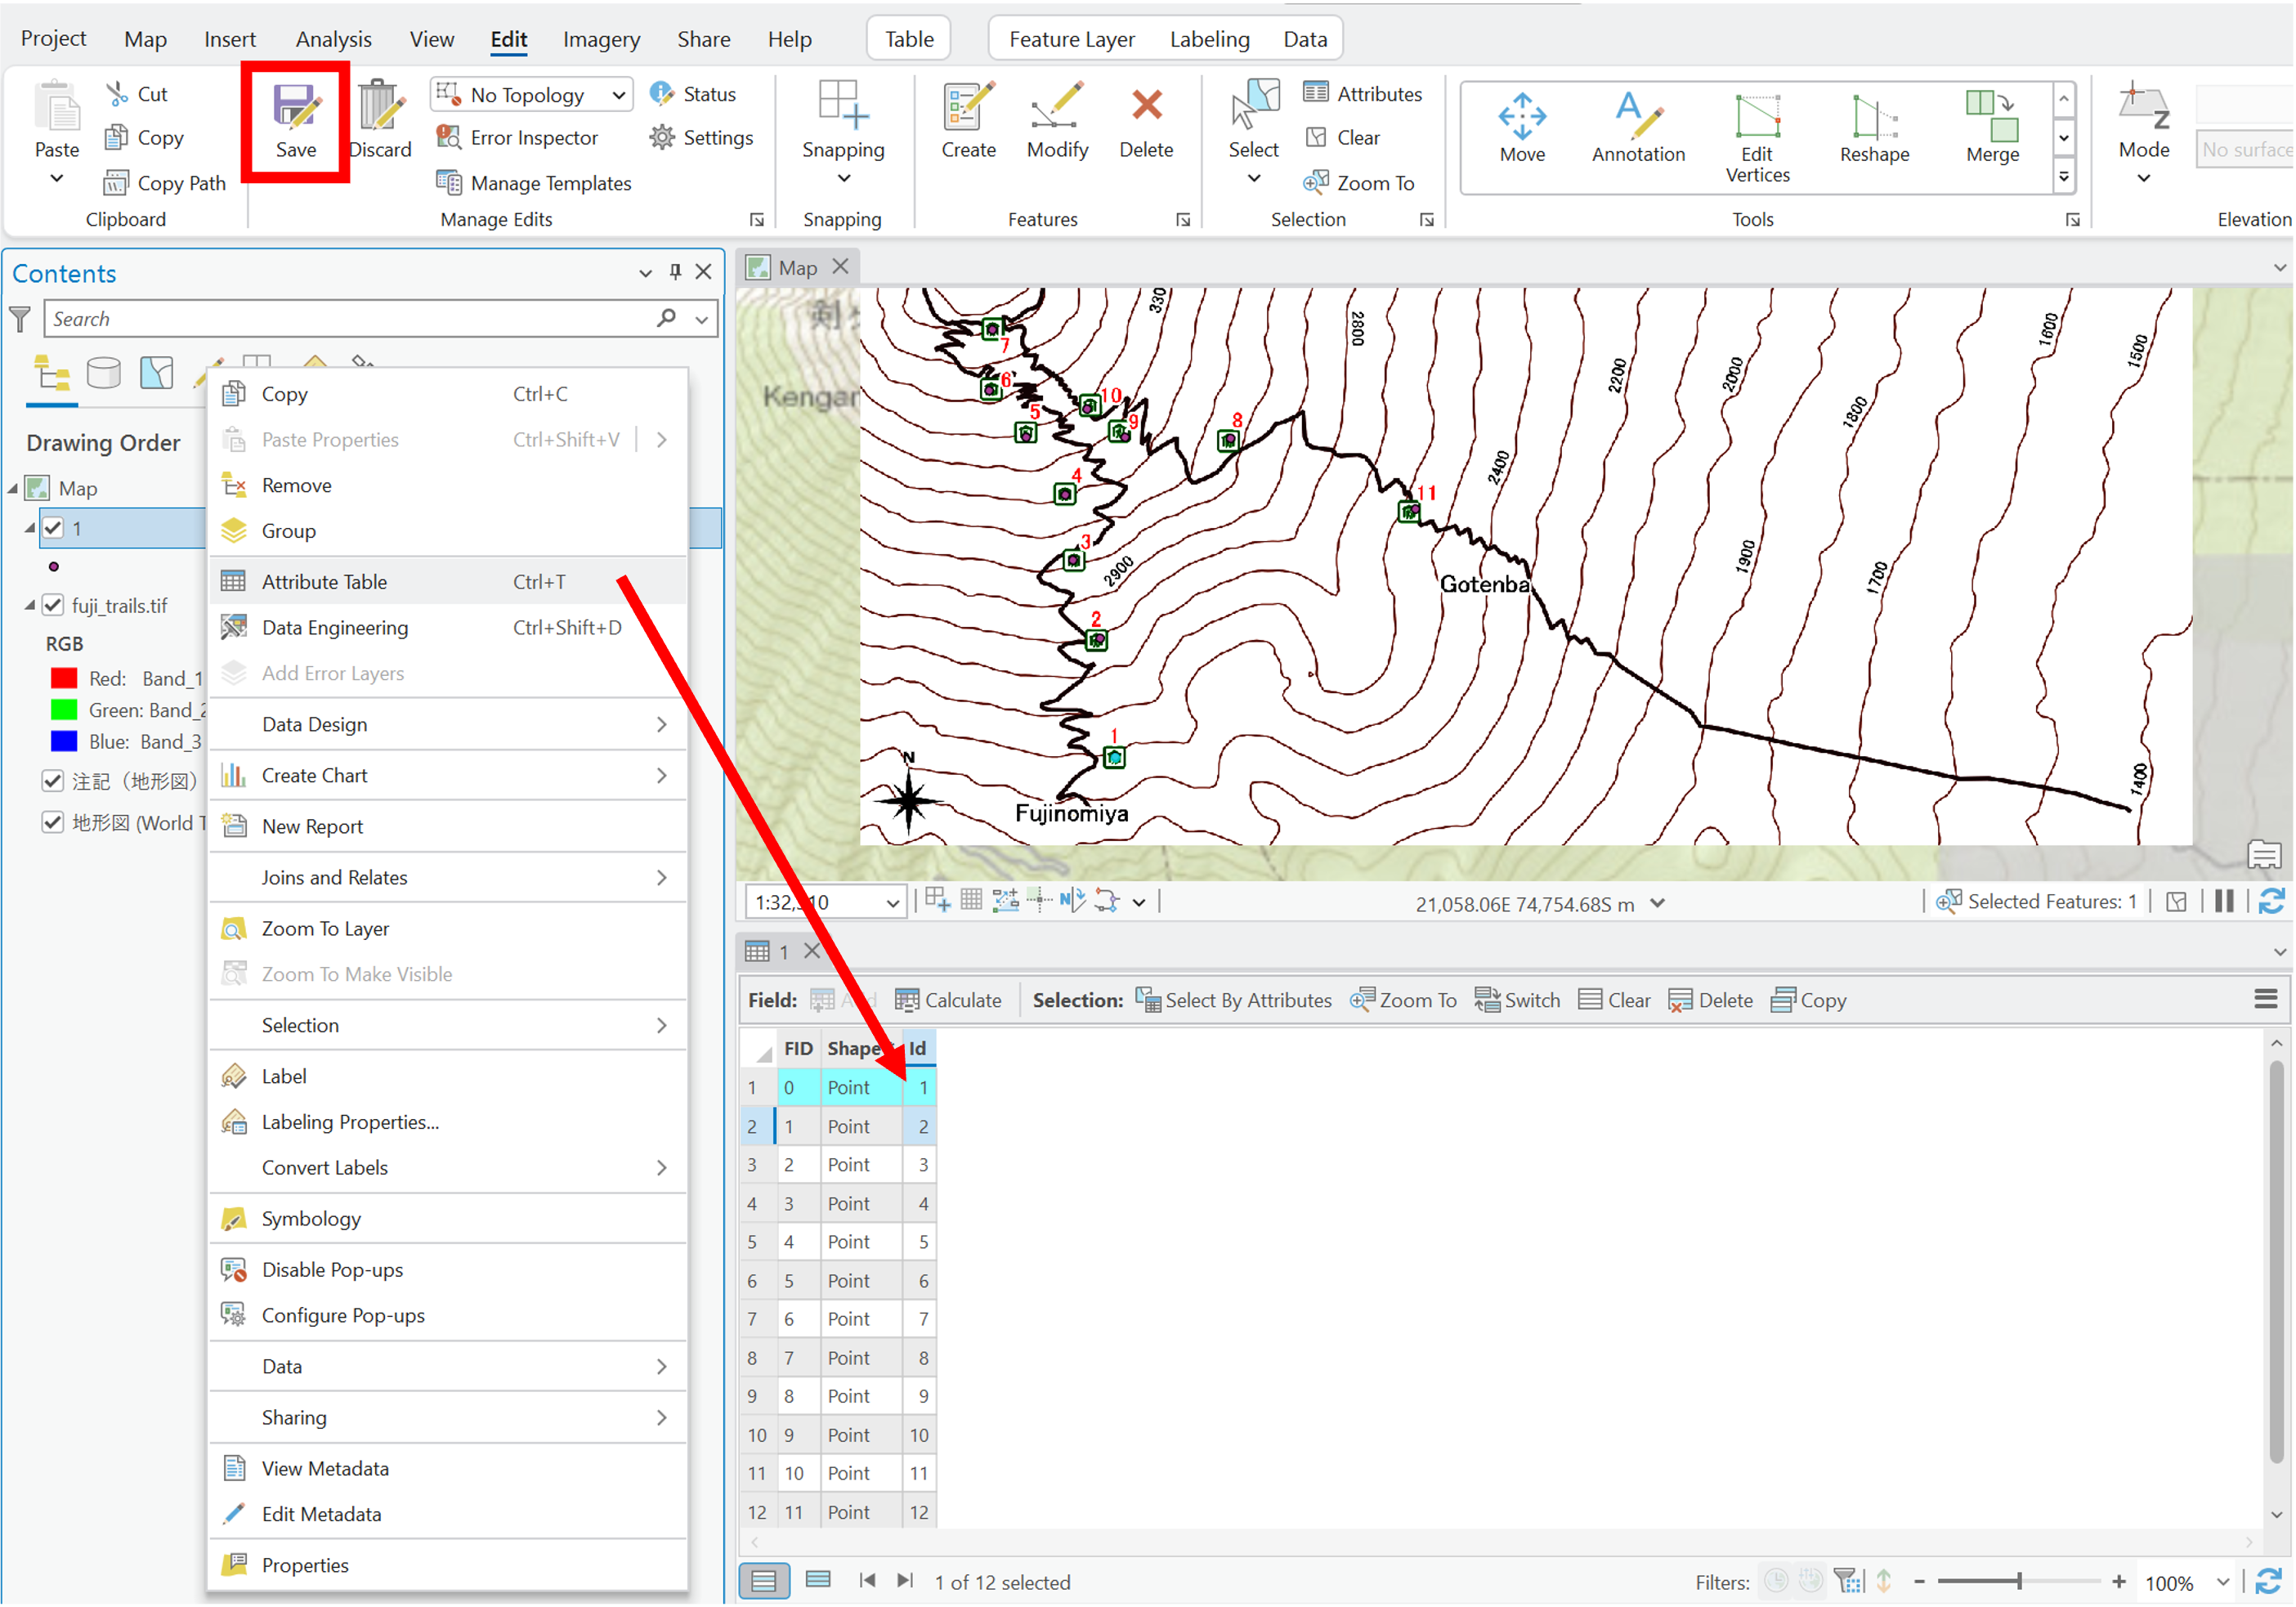Expand the Paste dropdown arrow

click(x=57, y=178)
